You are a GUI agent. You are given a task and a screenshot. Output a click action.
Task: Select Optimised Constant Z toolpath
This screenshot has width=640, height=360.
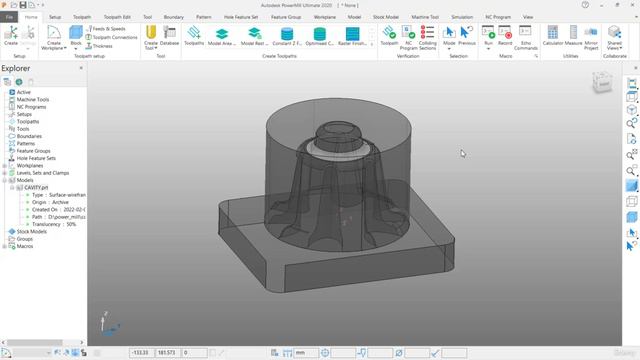coord(320,36)
